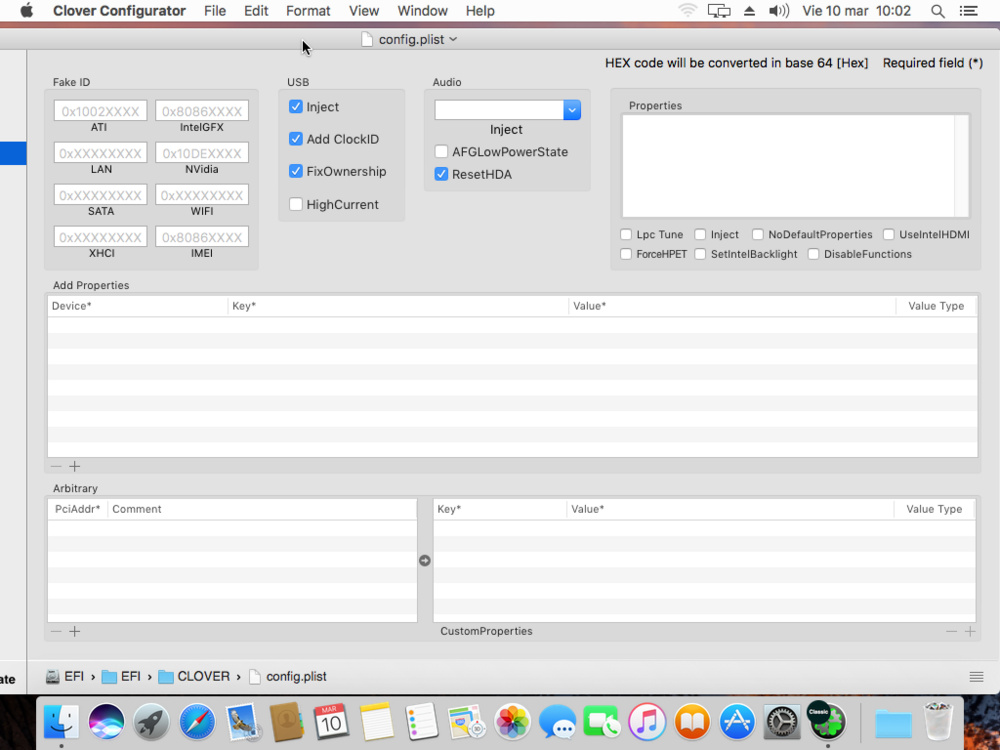Check Lpc Tune option
The width and height of the screenshot is (1000, 750).
[626, 235]
